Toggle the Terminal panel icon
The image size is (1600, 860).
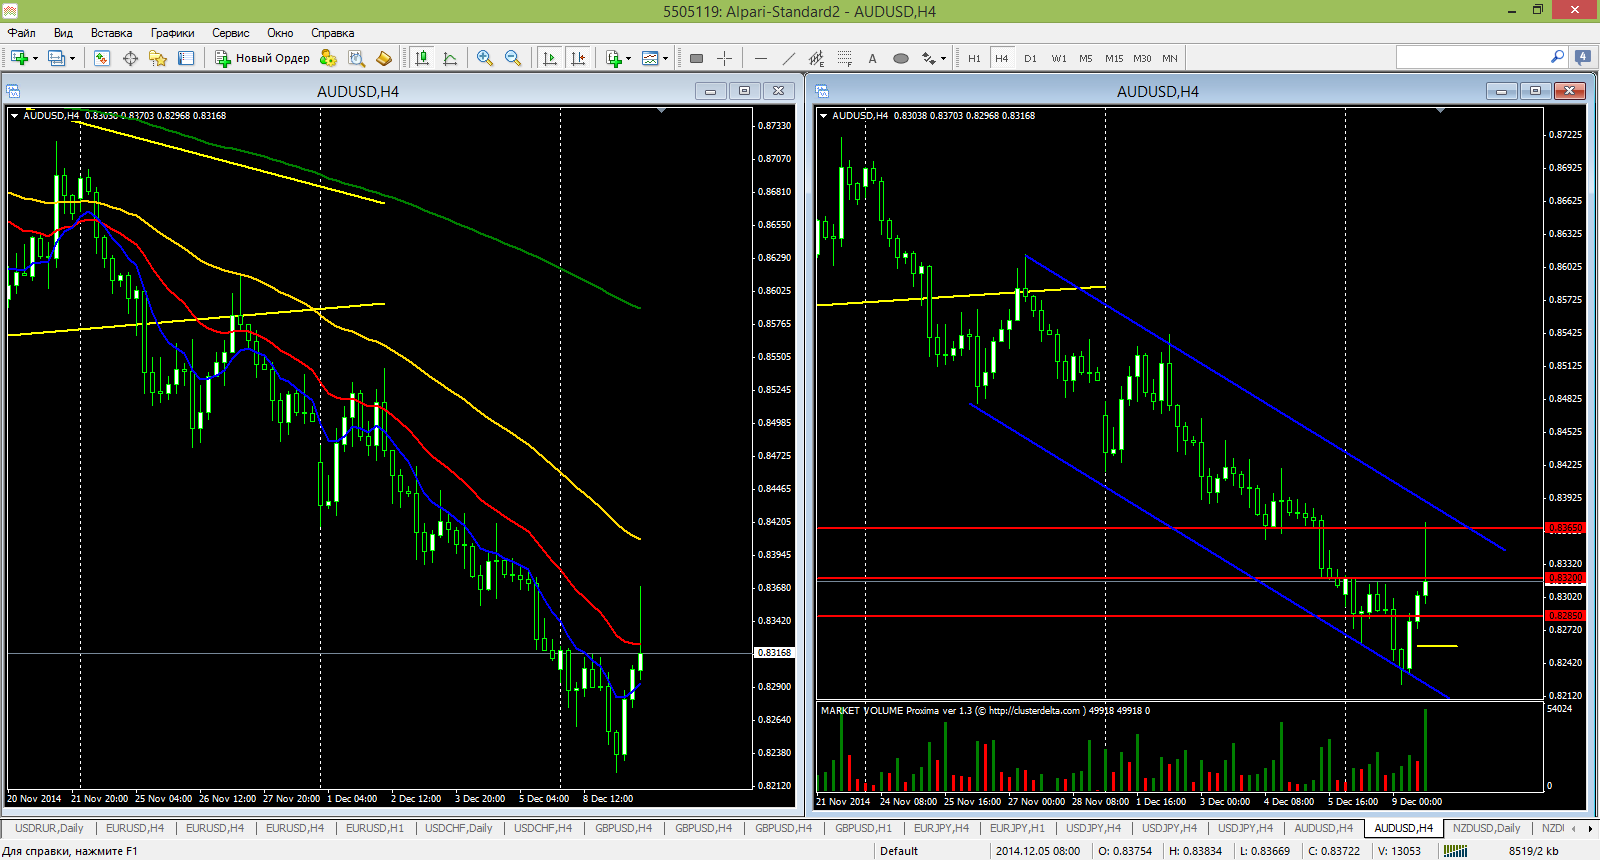point(186,58)
